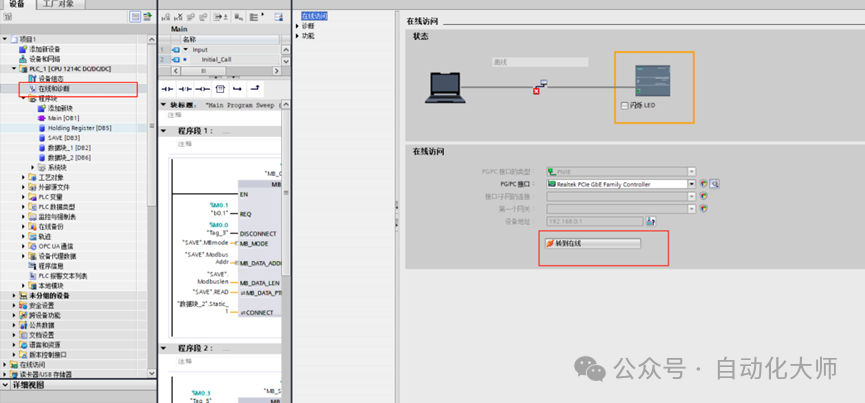Viewport: 865px width, 403px height.
Task: Expand 功能 in navigation list
Action: pos(297,36)
